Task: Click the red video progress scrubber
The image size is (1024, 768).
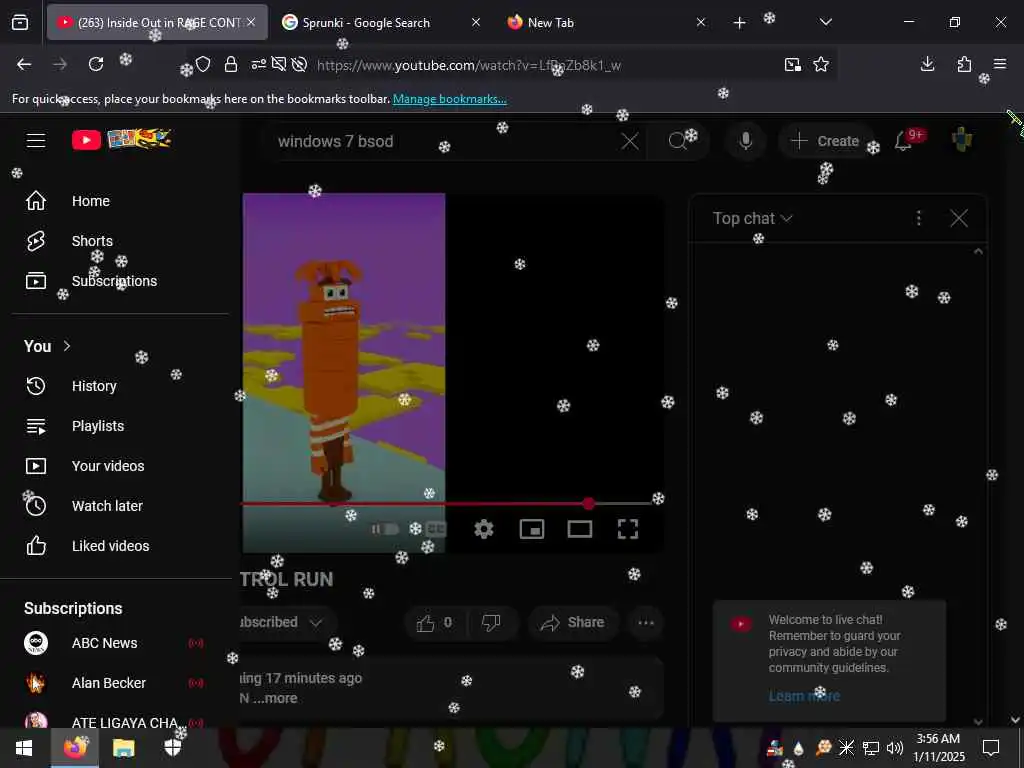Action: tap(589, 504)
